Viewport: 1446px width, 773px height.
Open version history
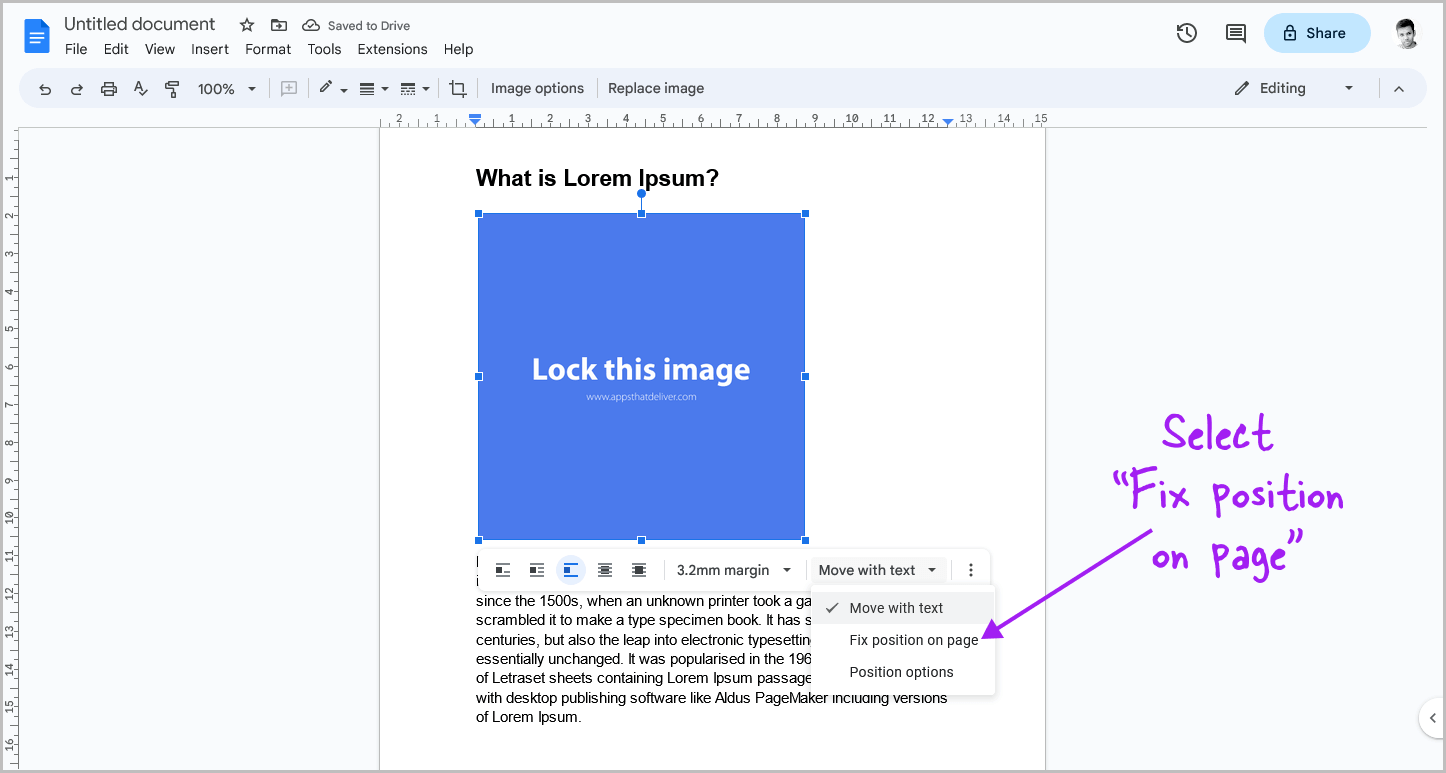point(1186,32)
